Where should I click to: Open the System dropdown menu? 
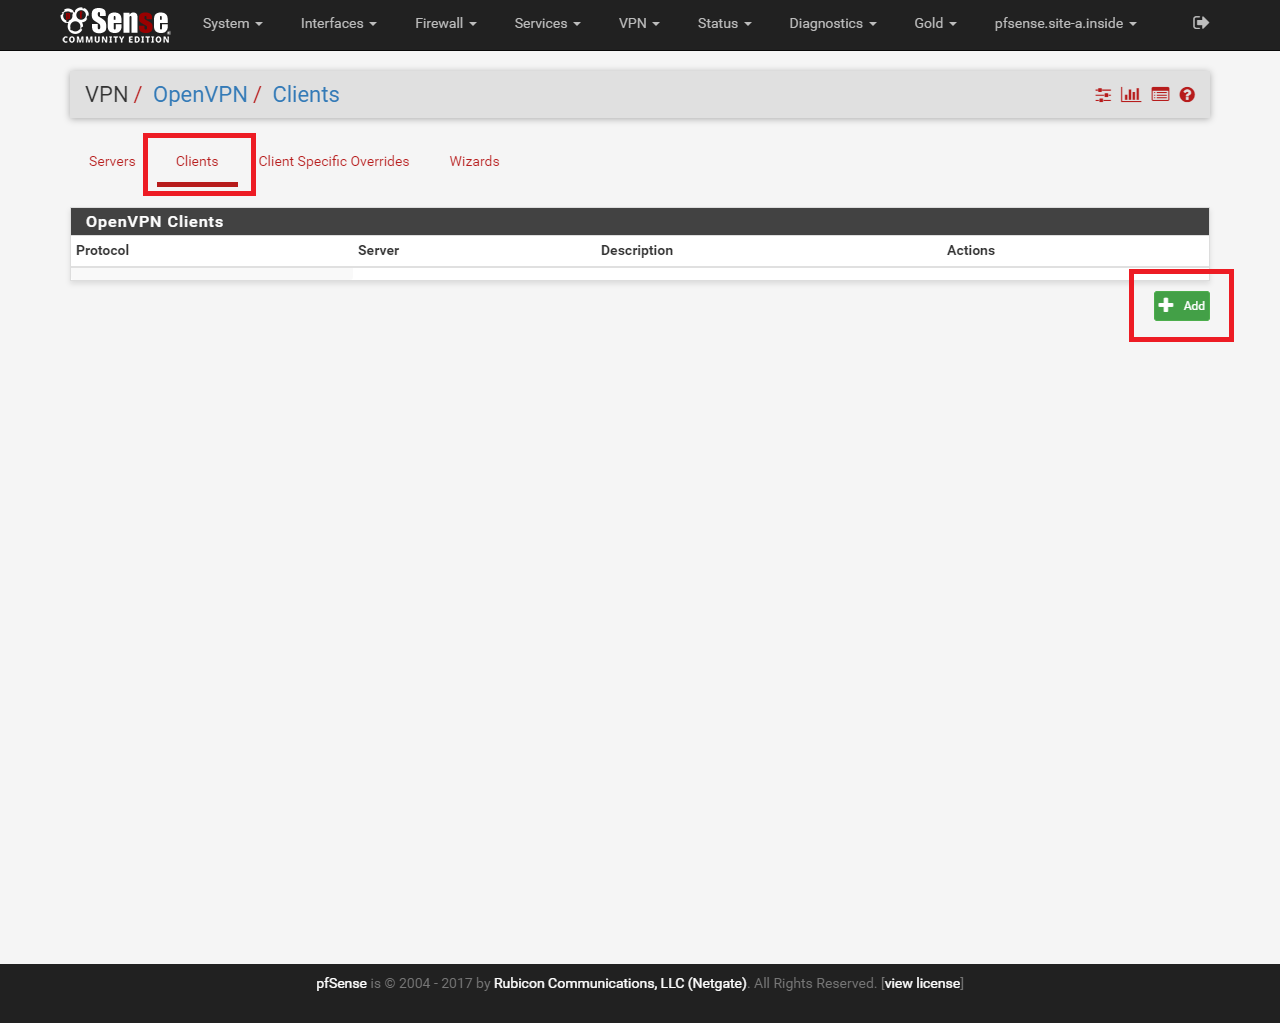(232, 23)
